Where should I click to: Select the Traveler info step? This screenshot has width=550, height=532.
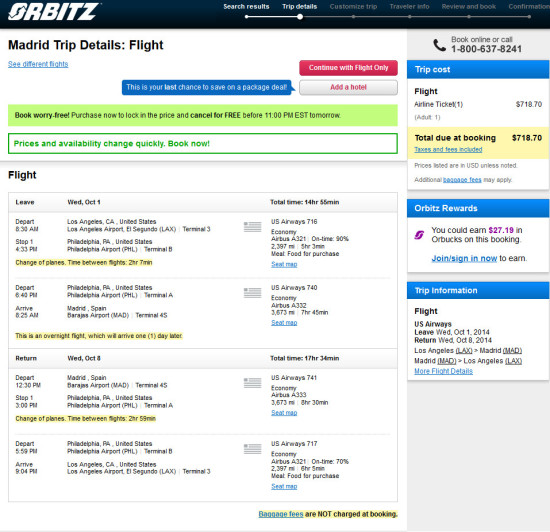[x=409, y=7]
